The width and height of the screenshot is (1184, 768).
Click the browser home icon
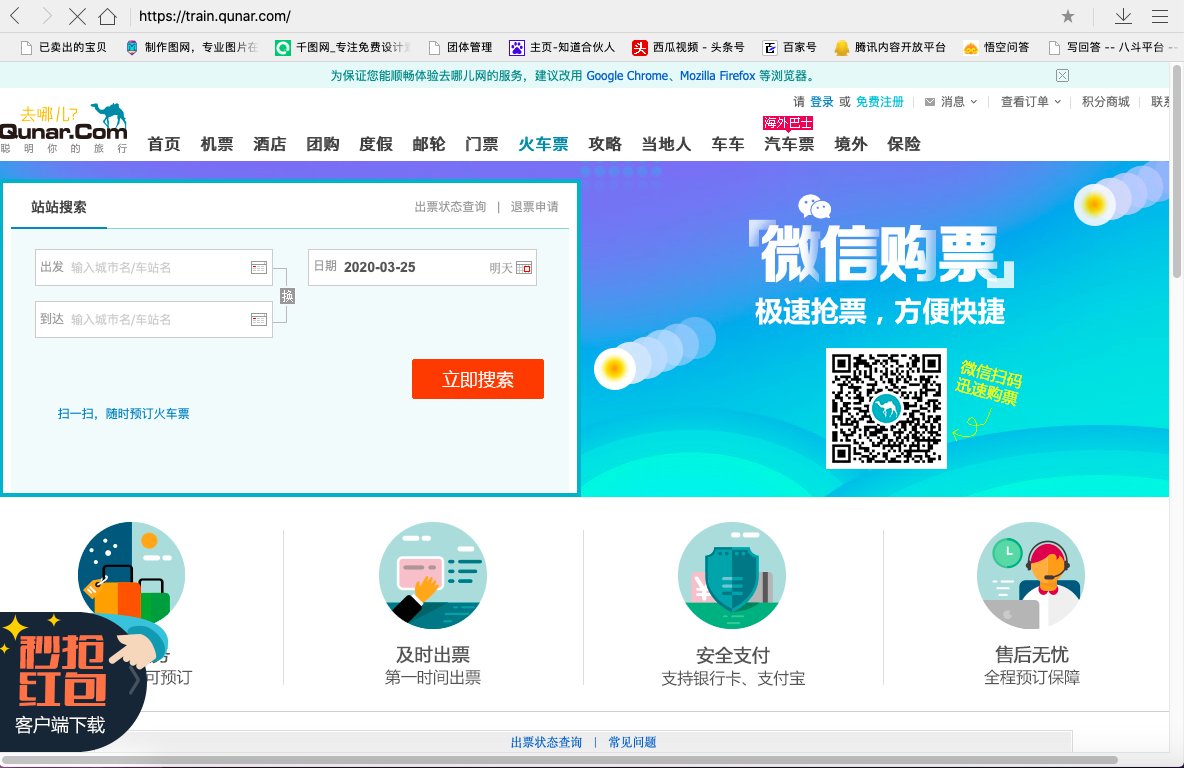tap(108, 16)
